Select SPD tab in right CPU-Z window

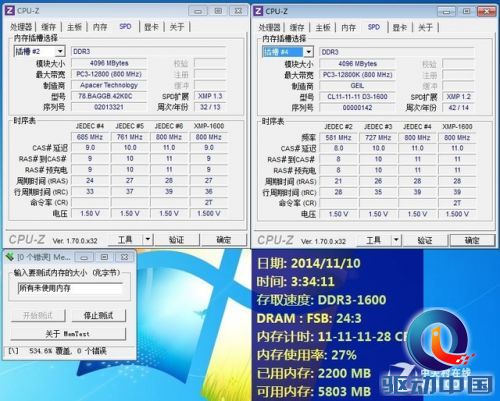pos(374,27)
